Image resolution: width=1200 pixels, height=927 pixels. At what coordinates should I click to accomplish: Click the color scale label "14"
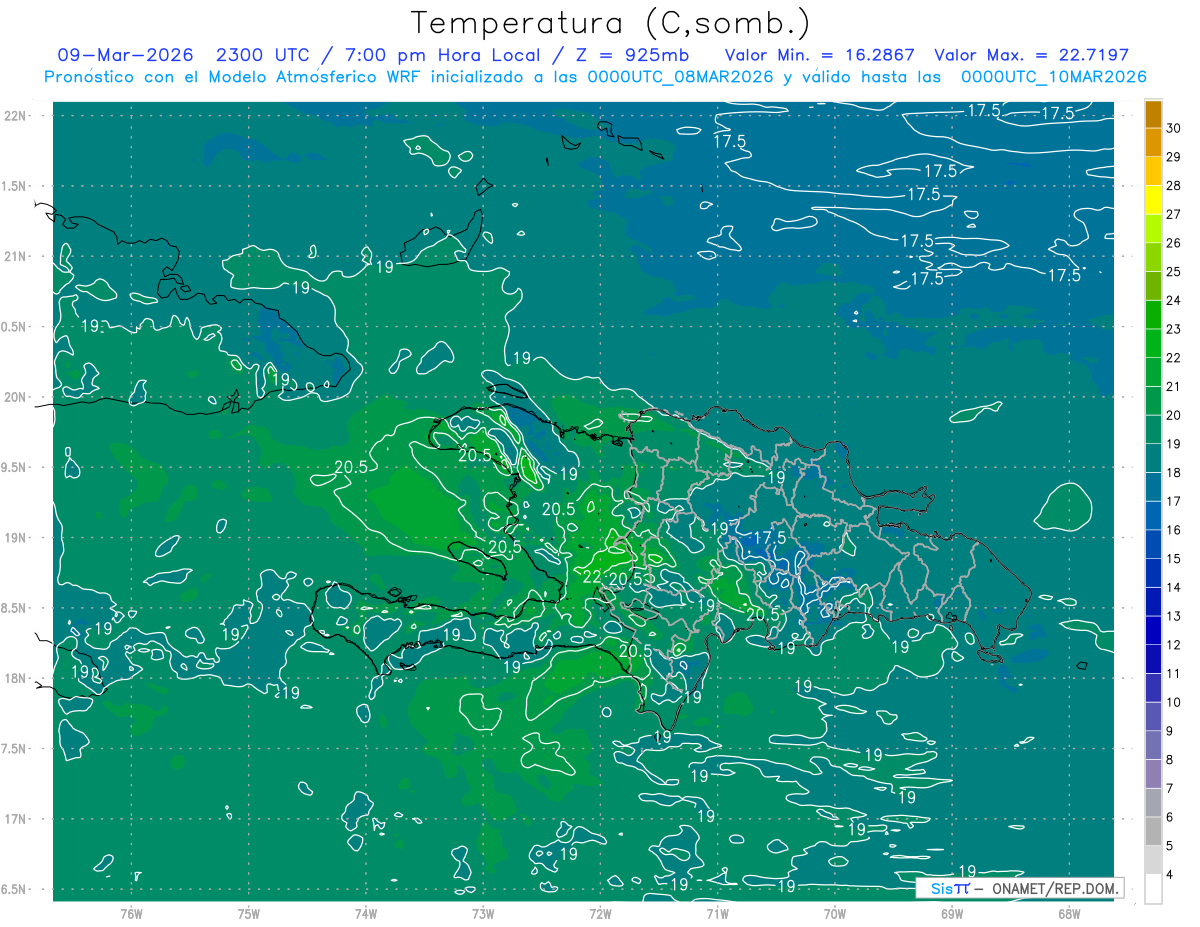(1174, 587)
